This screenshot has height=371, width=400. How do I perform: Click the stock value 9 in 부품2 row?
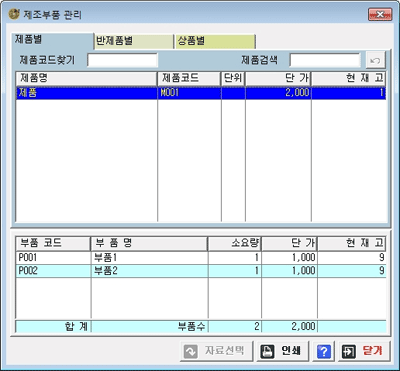tap(352, 271)
